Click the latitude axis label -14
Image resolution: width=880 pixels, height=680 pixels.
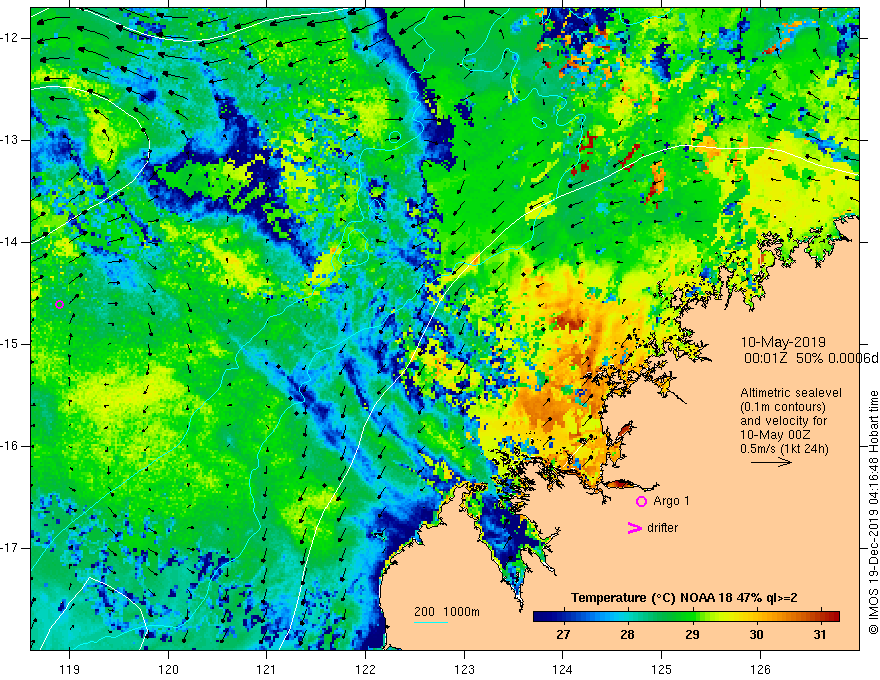pos(10,242)
